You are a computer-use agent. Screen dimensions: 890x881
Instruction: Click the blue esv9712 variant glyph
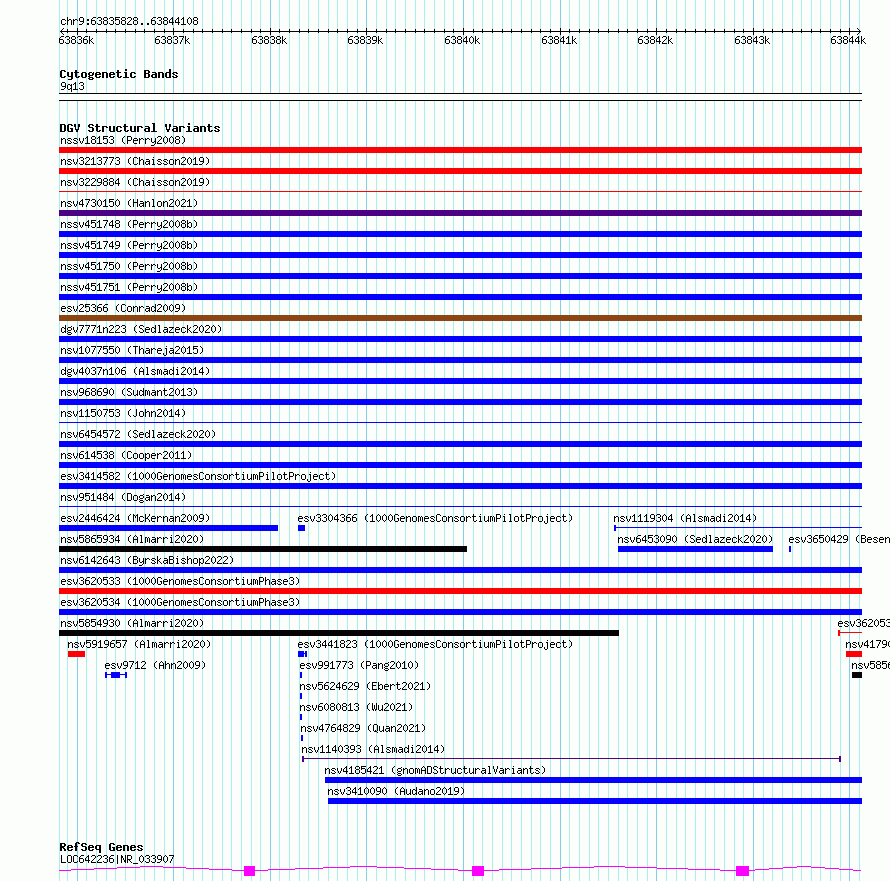pyautogui.click(x=116, y=675)
